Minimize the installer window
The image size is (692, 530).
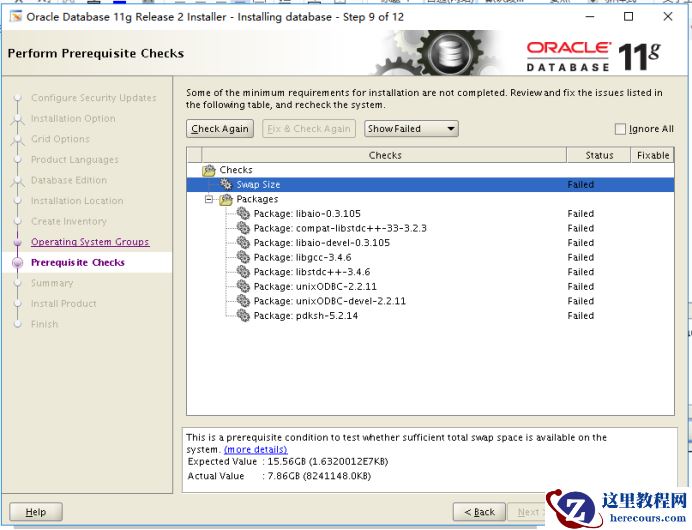point(590,17)
